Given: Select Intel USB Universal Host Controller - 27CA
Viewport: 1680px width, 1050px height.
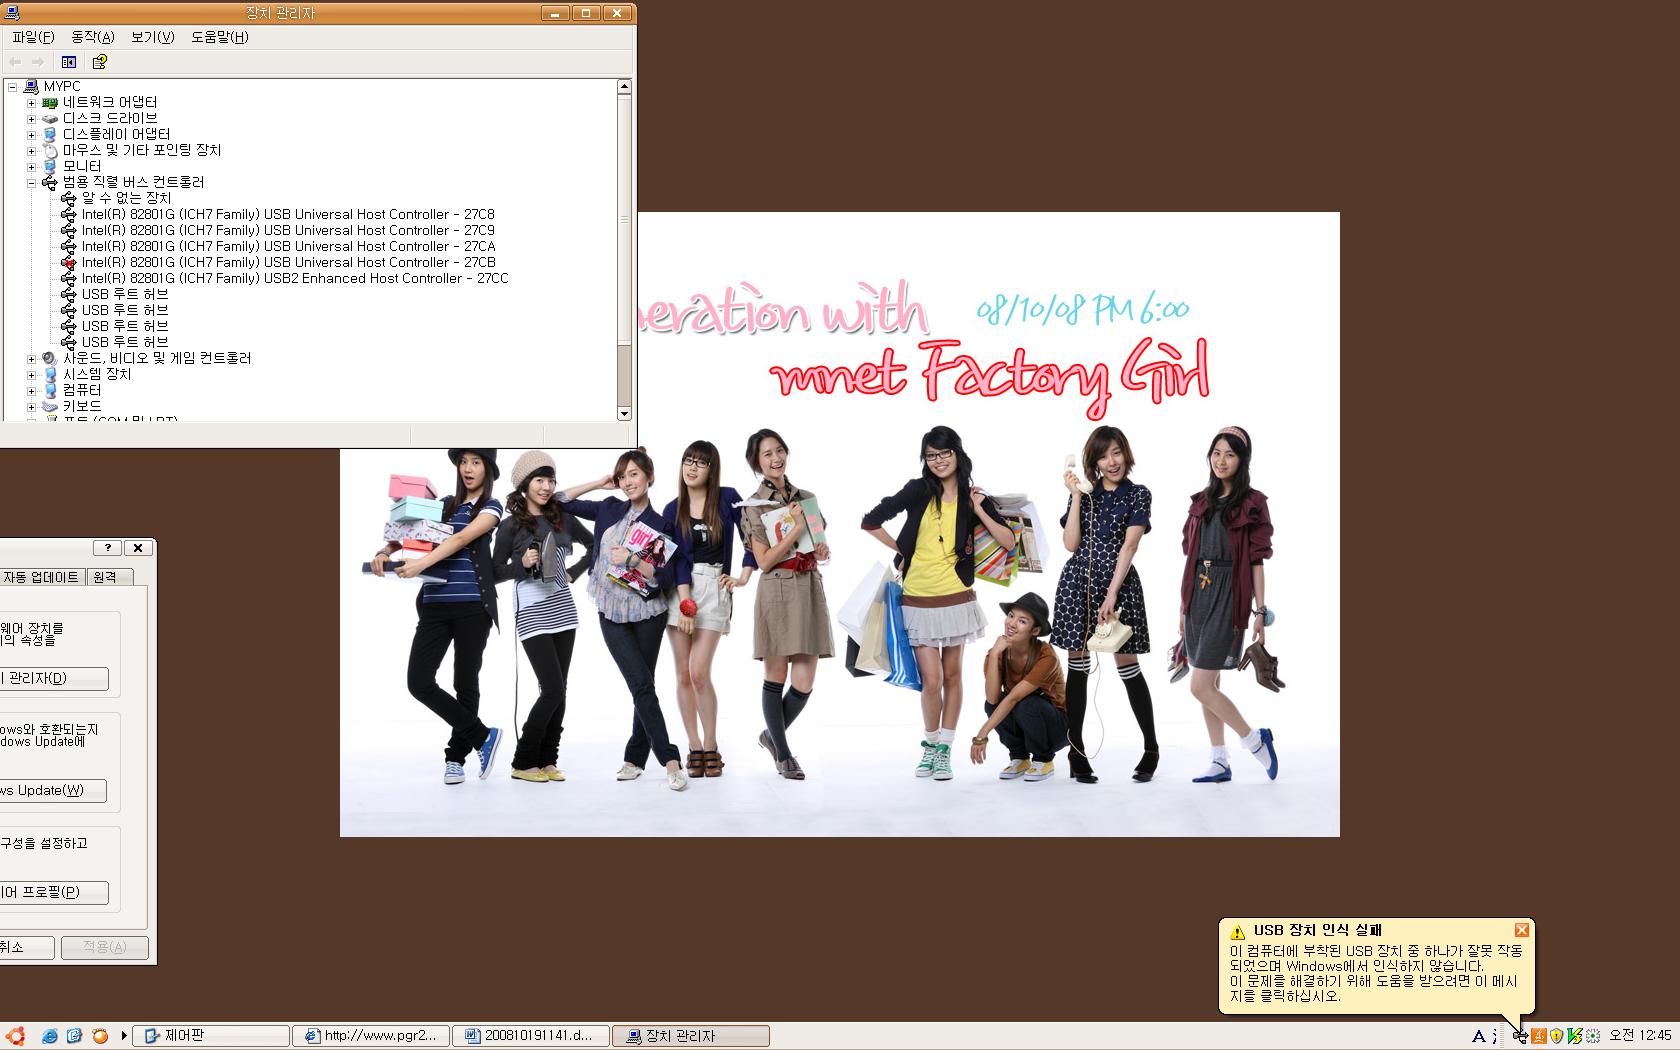Looking at the screenshot, I should tap(288, 246).
